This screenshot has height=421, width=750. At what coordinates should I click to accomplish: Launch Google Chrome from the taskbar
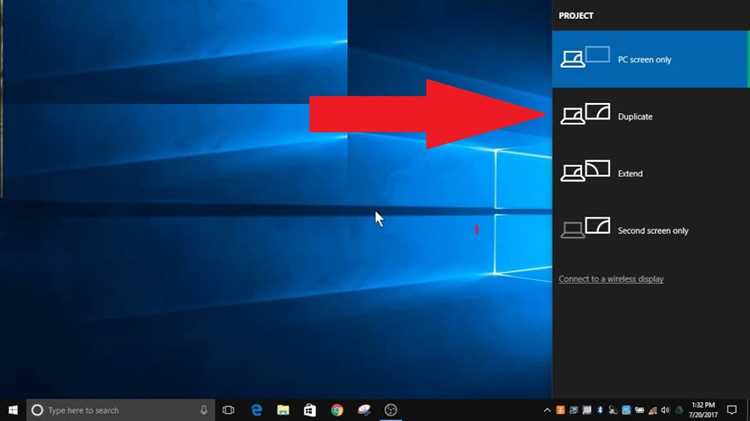337,410
